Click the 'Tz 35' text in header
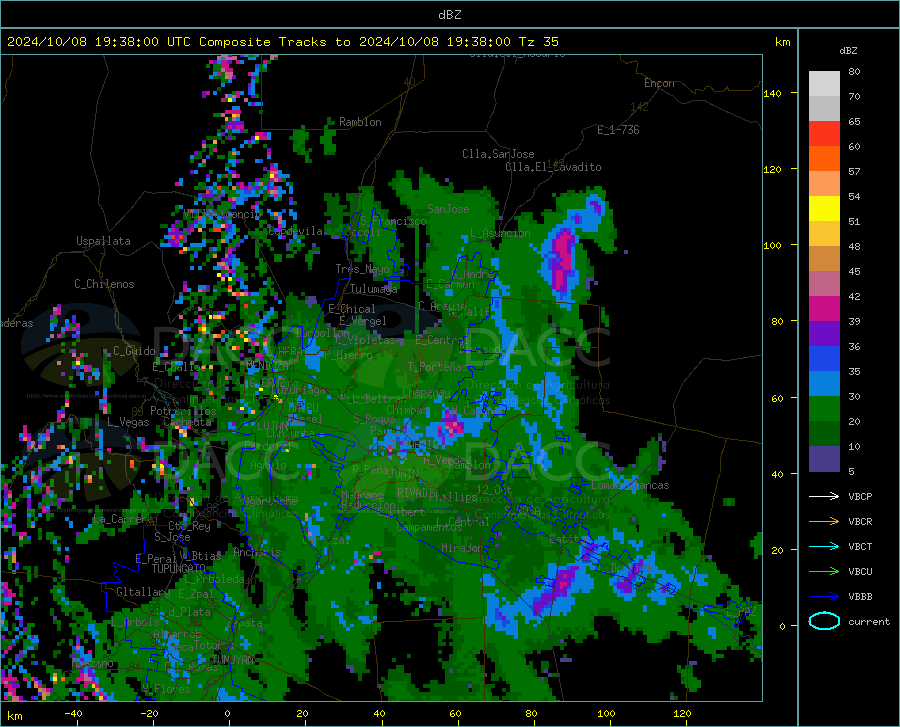900x727 pixels. (x=538, y=42)
